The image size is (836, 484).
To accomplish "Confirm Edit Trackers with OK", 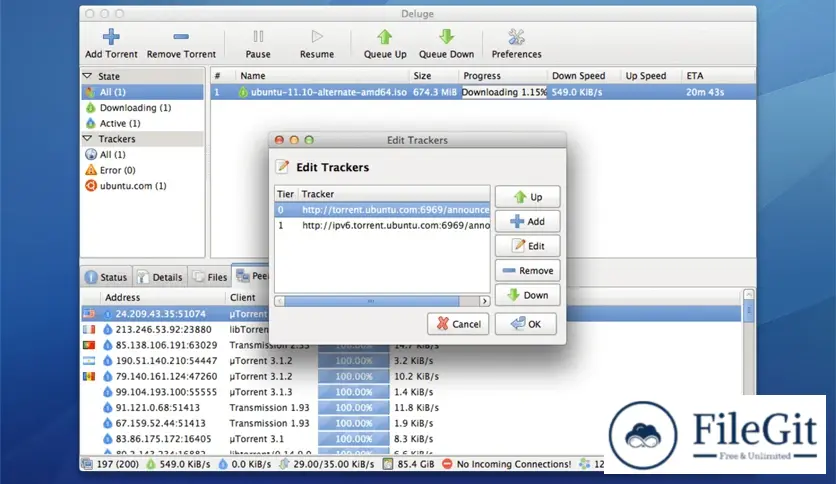I will point(526,324).
